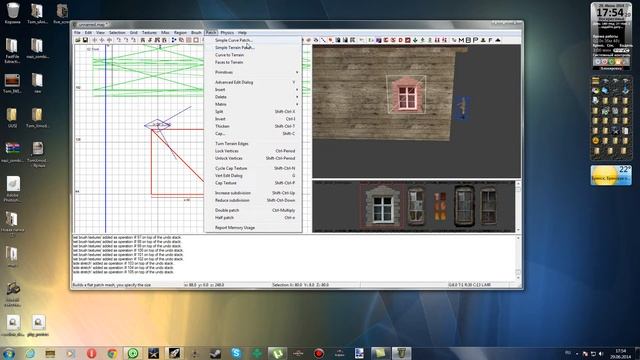This screenshot has height=360, width=640.
Task: Select Unlock Vertices entry
Action: click(253, 158)
